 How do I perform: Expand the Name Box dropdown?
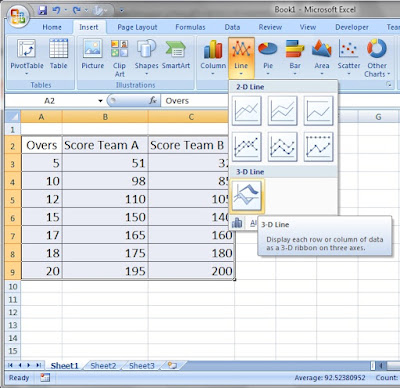click(x=100, y=101)
